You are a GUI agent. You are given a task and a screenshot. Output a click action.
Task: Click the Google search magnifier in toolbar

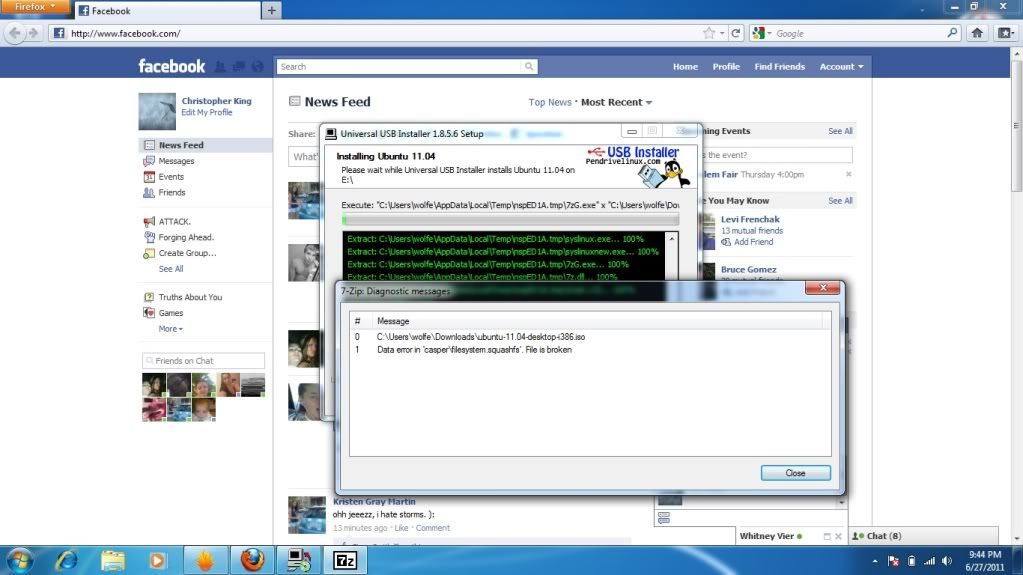(952, 33)
